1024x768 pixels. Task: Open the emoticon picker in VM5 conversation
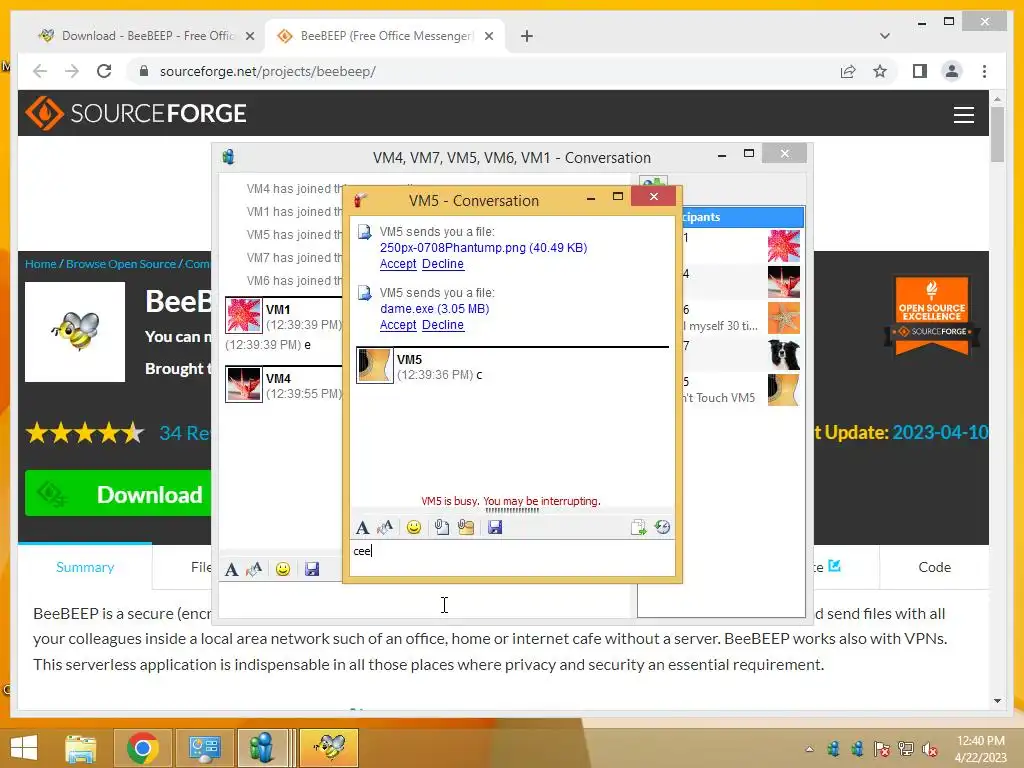[413, 527]
